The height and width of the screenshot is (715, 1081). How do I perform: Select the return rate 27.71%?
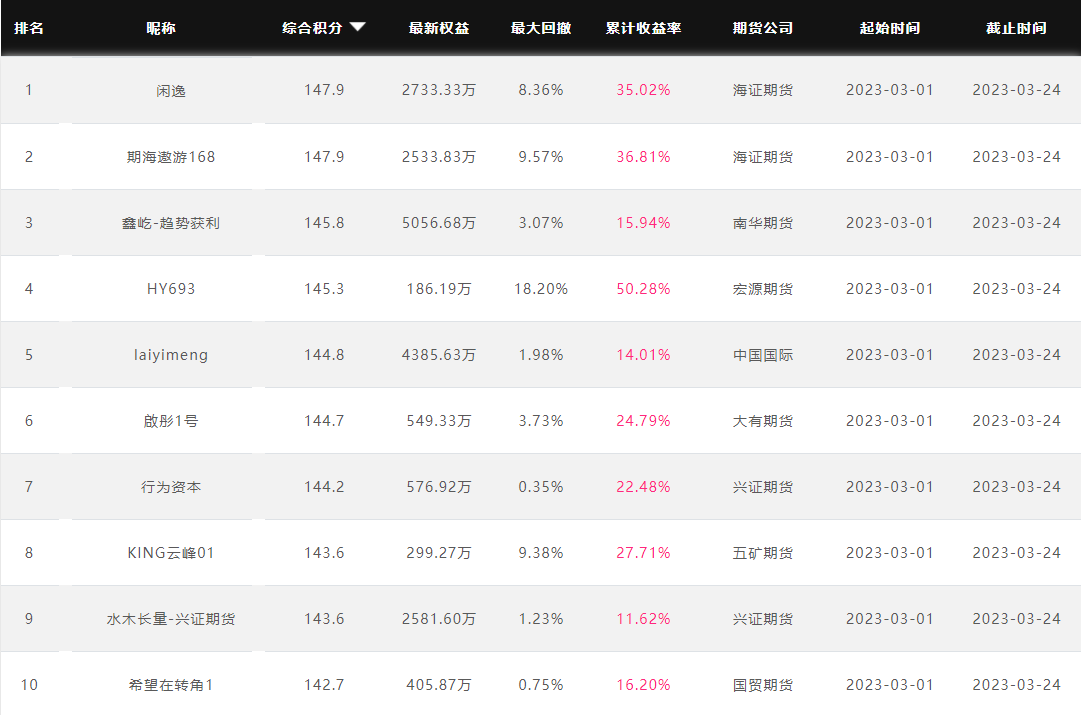(x=643, y=553)
